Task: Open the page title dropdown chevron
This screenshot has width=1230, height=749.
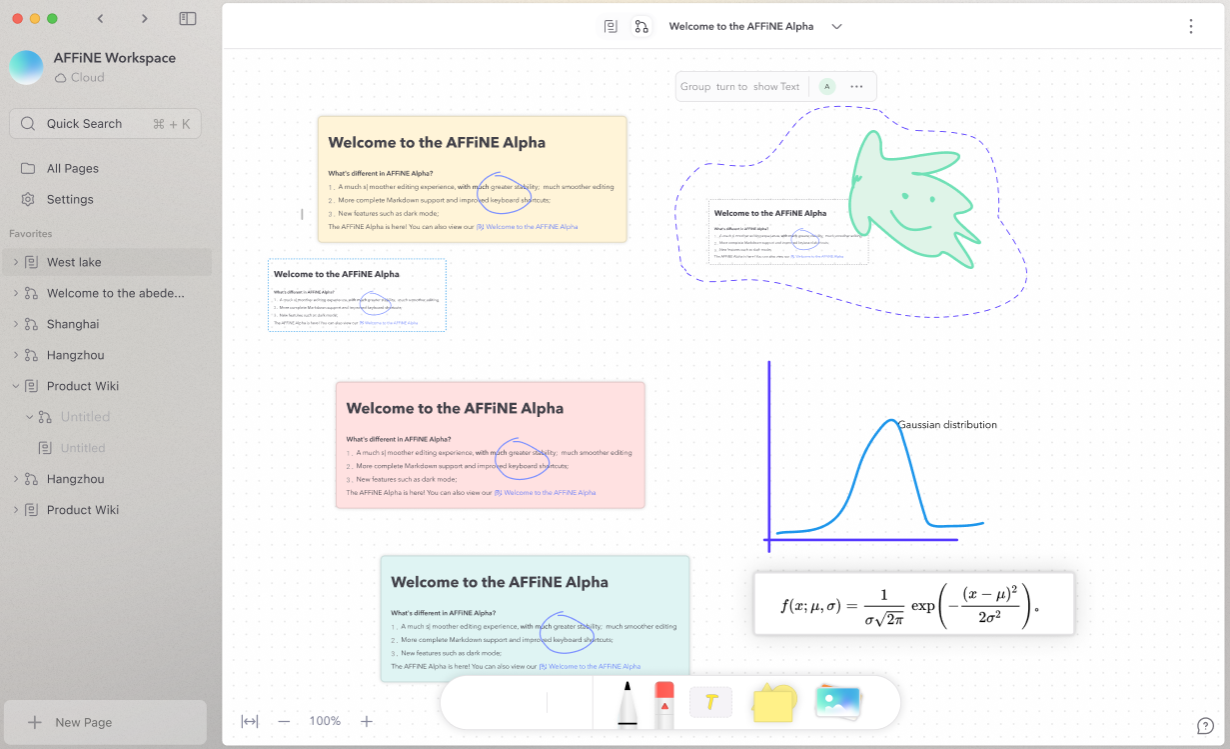Action: pos(837,26)
